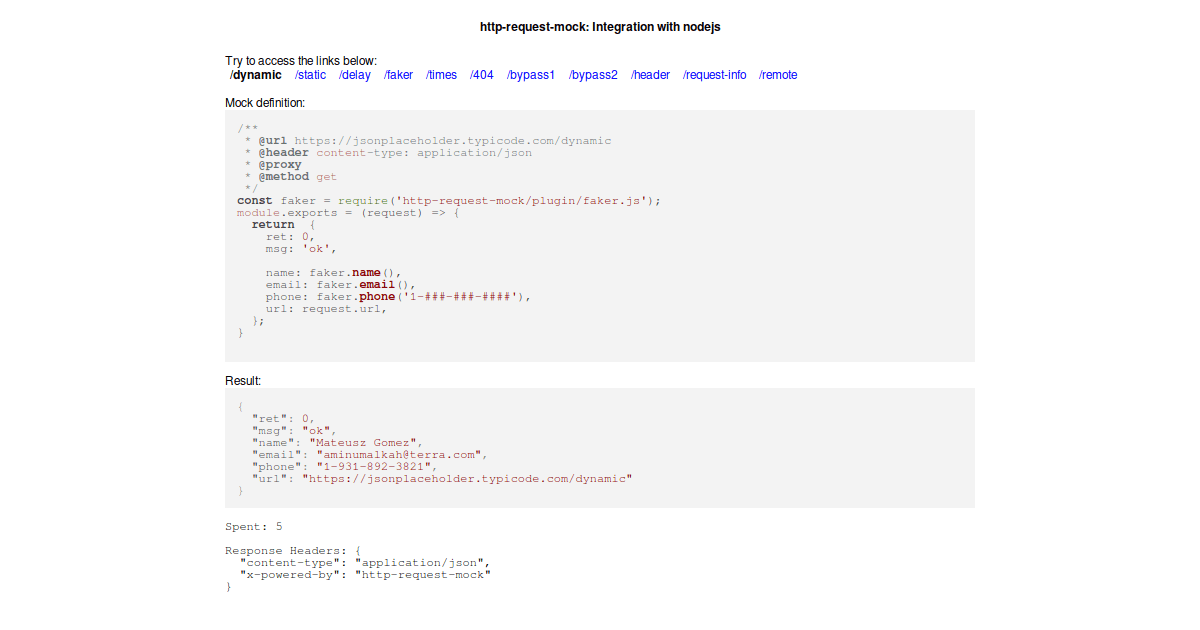
Task: Go to the /times link
Action: pyautogui.click(x=441, y=75)
